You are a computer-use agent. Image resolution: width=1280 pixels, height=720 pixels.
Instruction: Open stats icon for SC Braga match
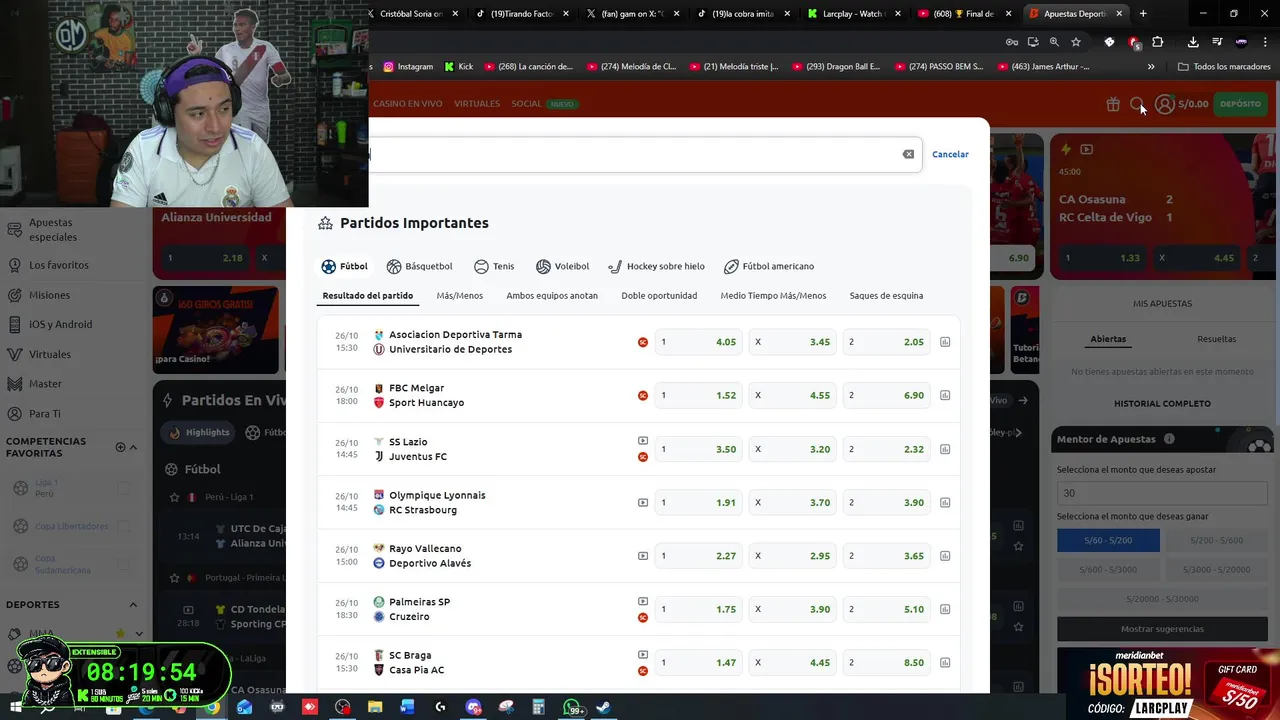945,662
